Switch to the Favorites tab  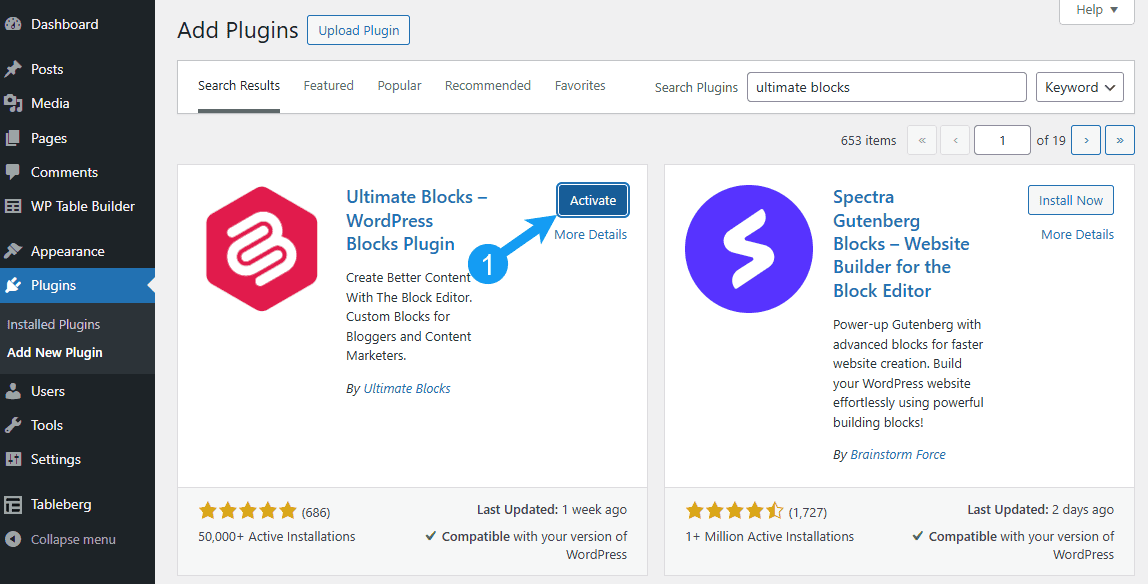pos(580,86)
